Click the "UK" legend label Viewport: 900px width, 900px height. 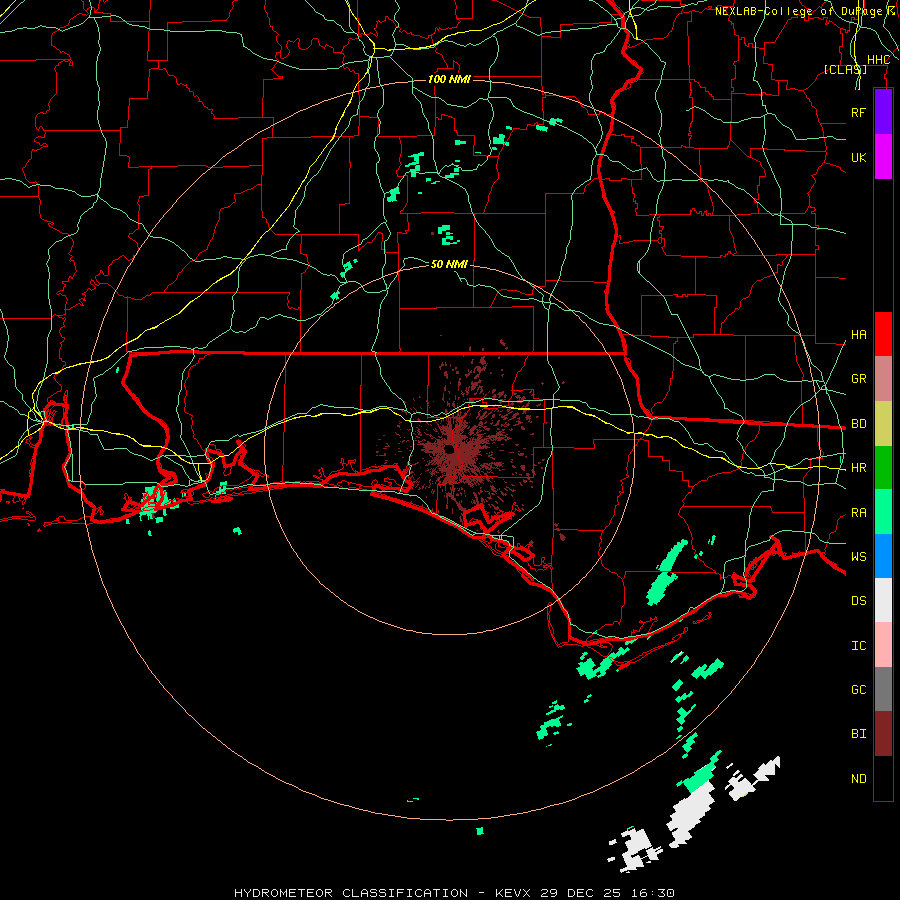pos(858,157)
